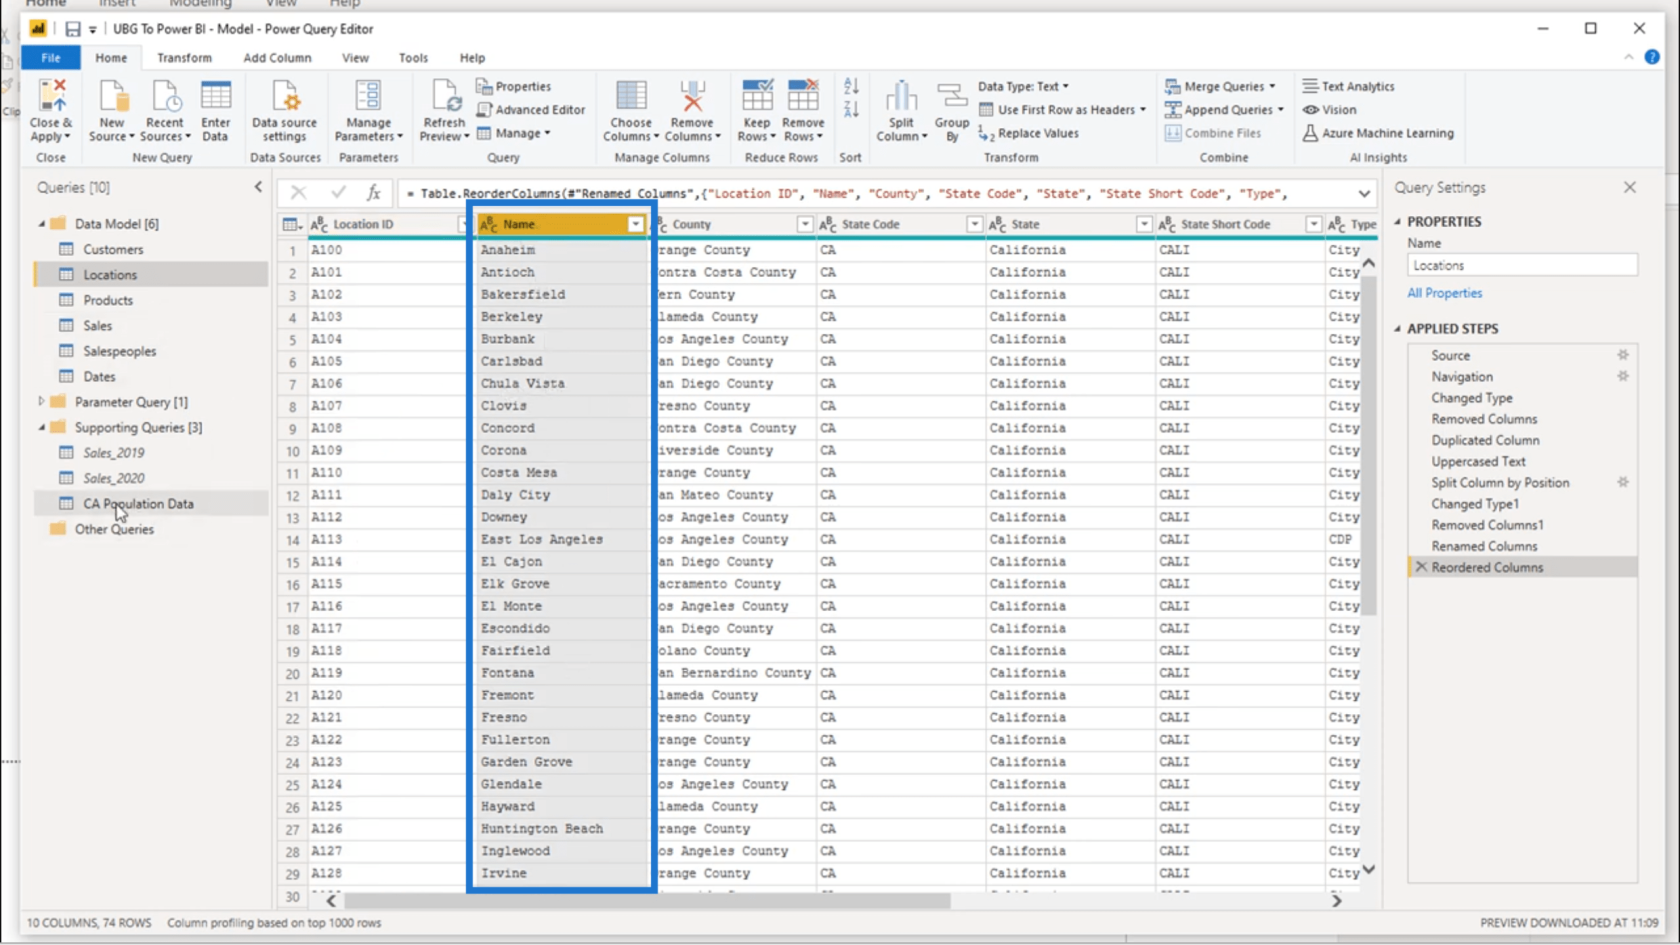Switch to the Transform tab

tap(184, 58)
